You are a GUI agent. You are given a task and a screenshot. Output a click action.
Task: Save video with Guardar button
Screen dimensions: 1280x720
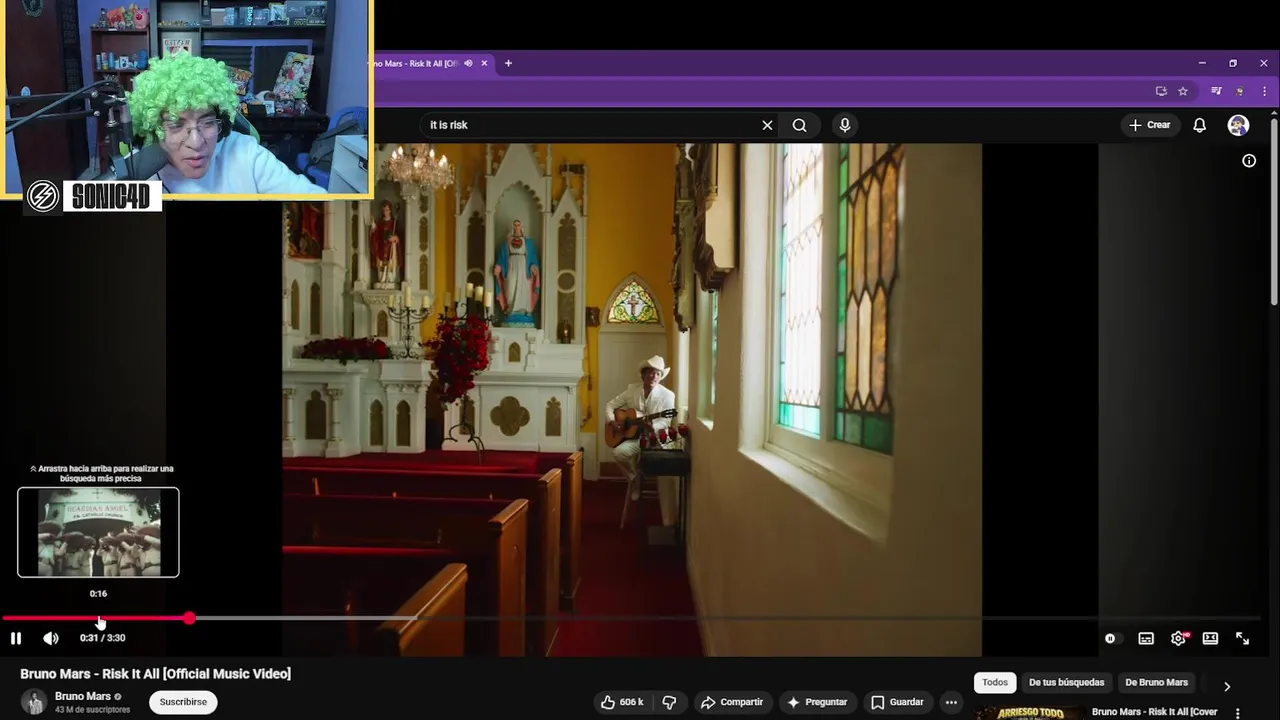pyautogui.click(x=897, y=702)
